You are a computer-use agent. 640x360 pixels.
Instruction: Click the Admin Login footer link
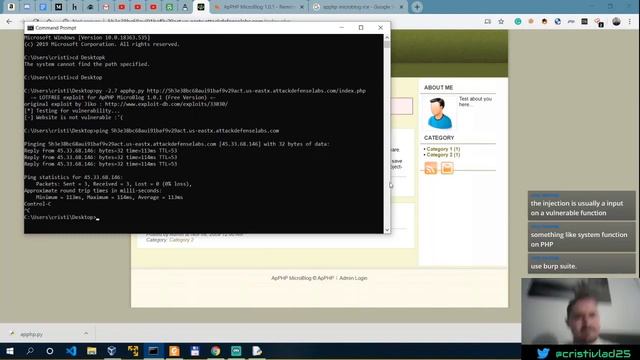coord(353,278)
